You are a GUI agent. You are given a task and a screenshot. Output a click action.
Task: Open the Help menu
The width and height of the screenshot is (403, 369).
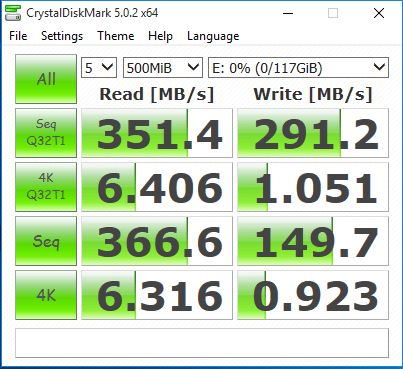tap(160, 36)
